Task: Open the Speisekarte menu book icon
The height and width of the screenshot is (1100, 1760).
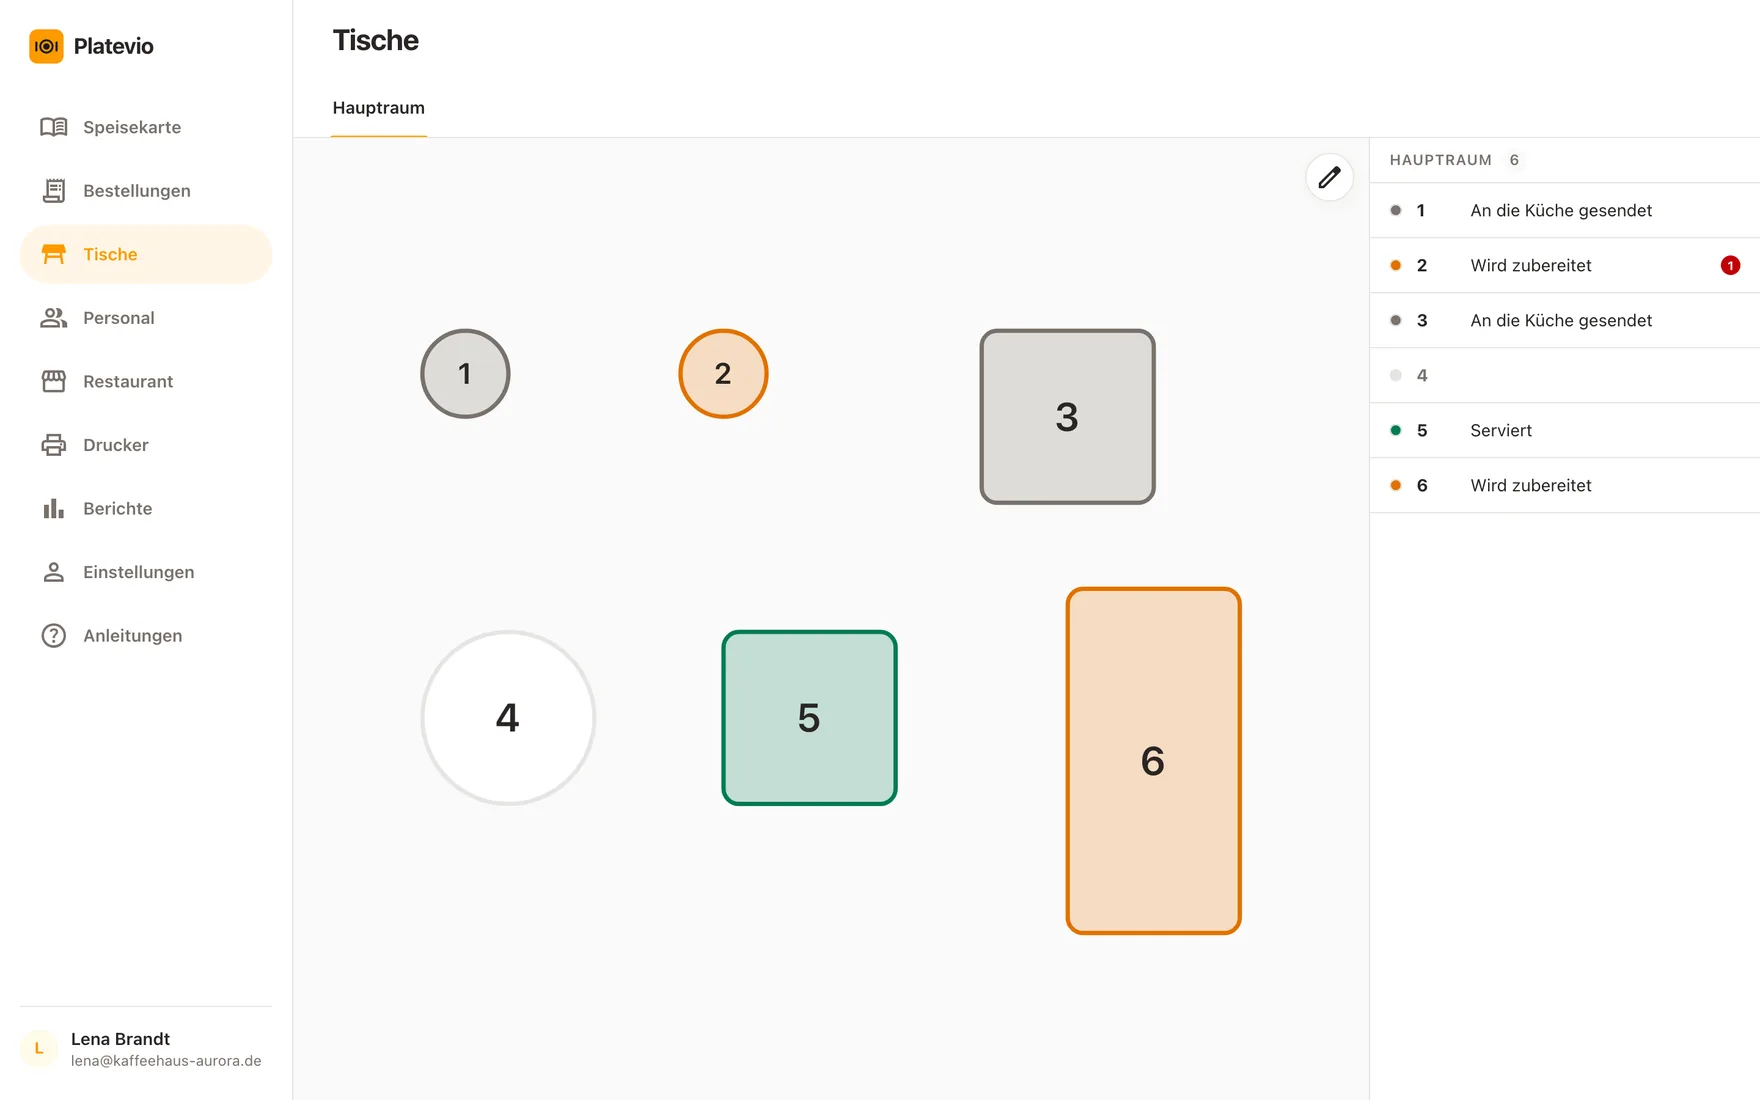Action: pos(54,127)
